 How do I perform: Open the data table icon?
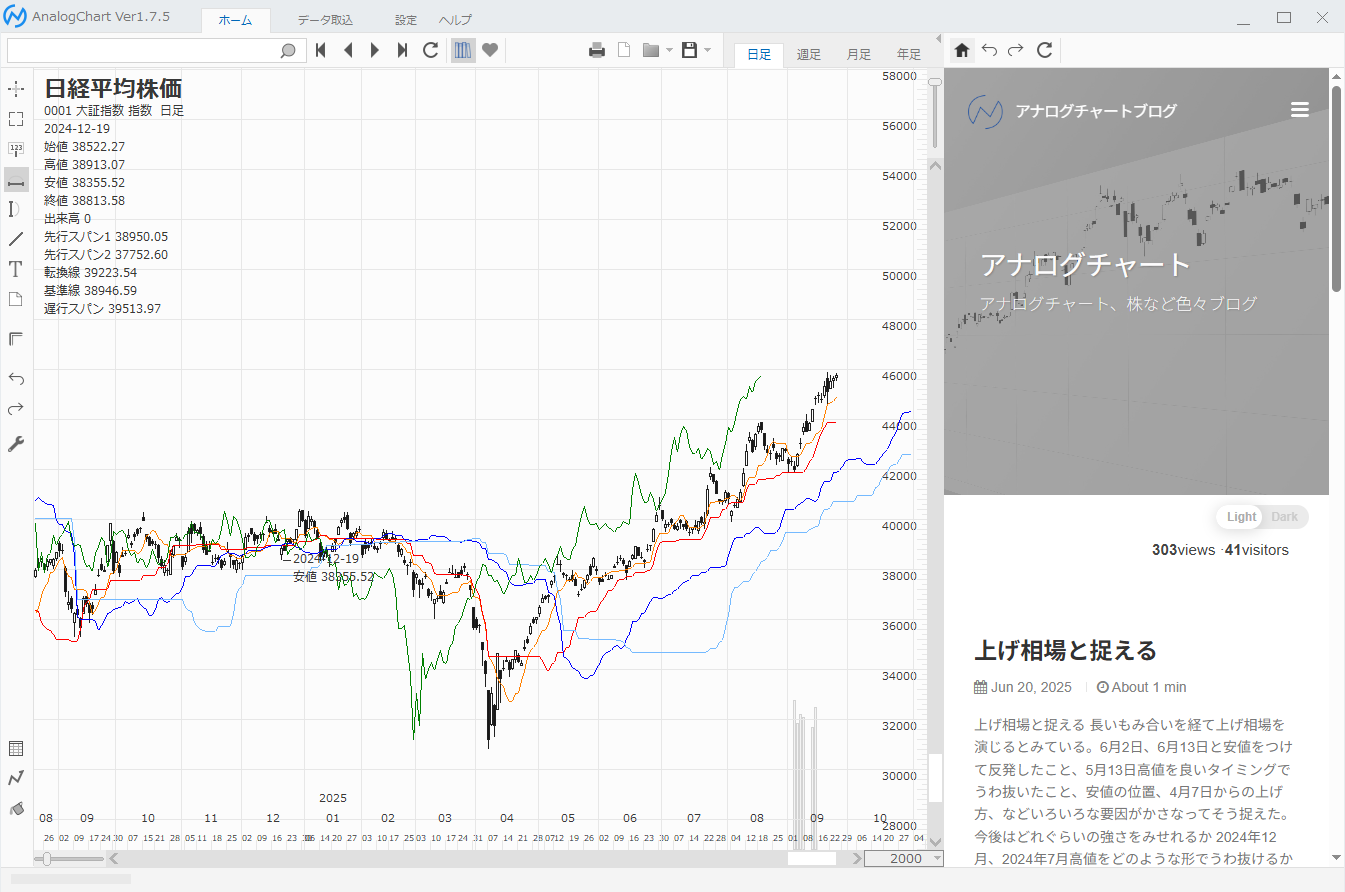[x=16, y=749]
